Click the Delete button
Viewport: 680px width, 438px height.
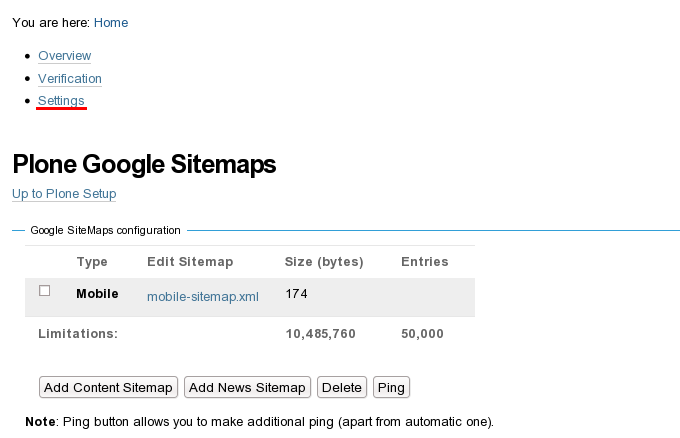point(342,387)
